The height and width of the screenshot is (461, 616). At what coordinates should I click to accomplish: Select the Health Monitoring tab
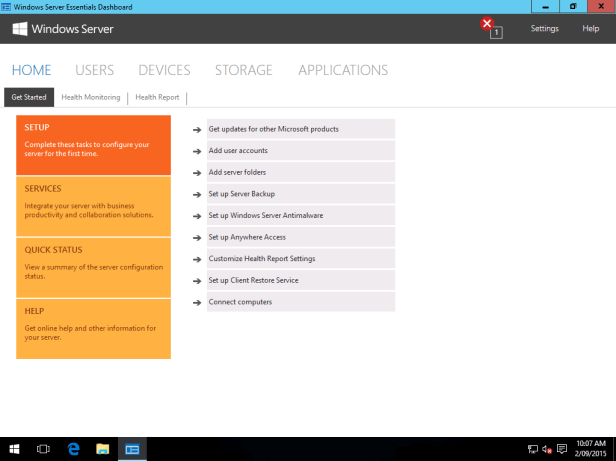[90, 97]
